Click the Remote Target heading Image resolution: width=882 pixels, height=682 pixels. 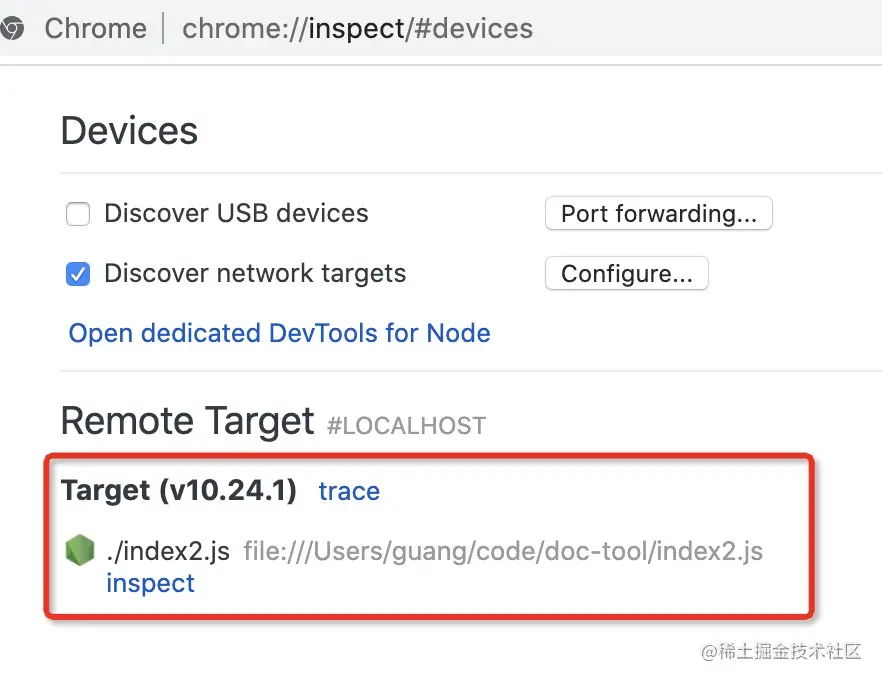coord(187,421)
